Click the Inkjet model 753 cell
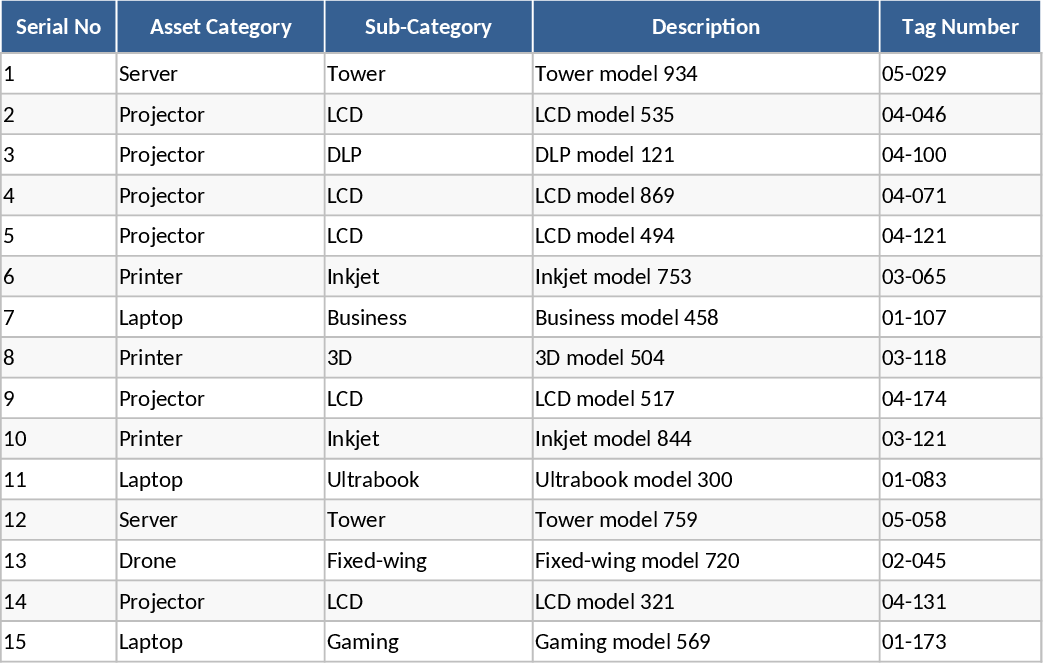 click(x=613, y=277)
